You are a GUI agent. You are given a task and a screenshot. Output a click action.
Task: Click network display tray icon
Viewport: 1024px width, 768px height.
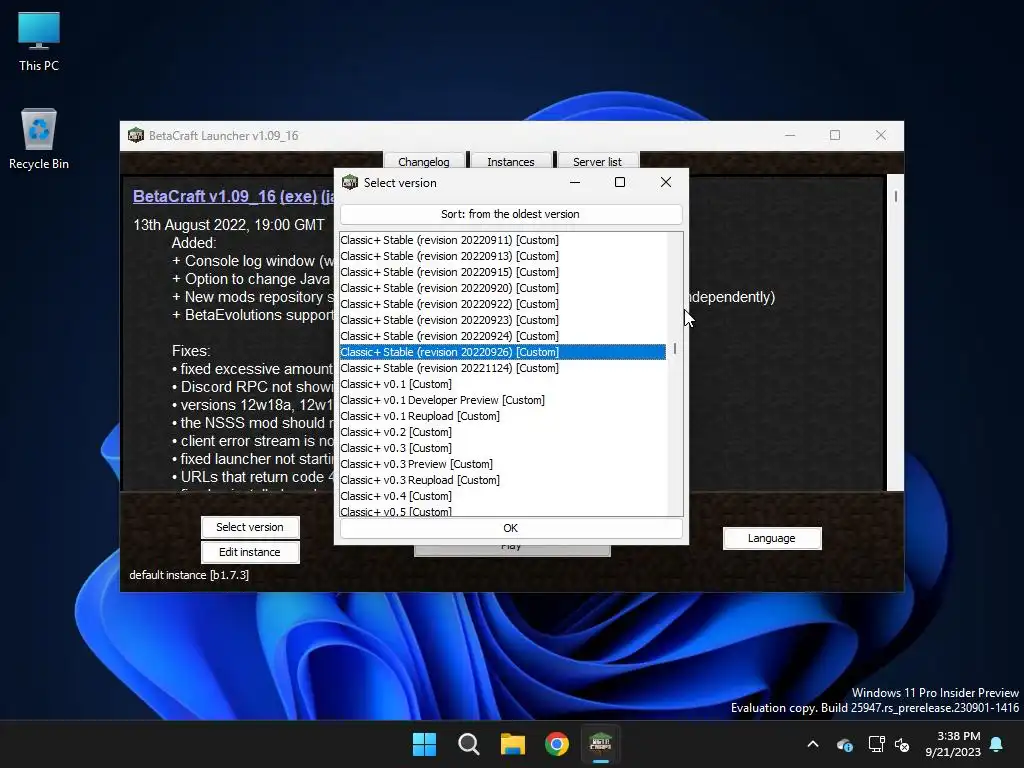click(x=876, y=744)
